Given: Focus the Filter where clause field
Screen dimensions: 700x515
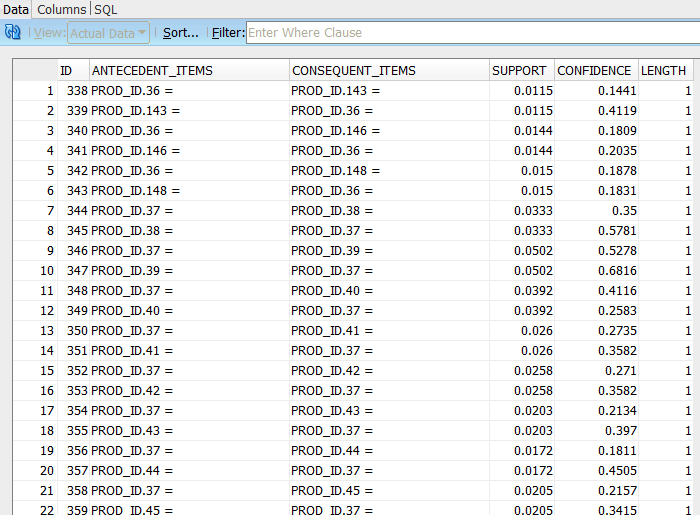Looking at the screenshot, I should [x=473, y=33].
